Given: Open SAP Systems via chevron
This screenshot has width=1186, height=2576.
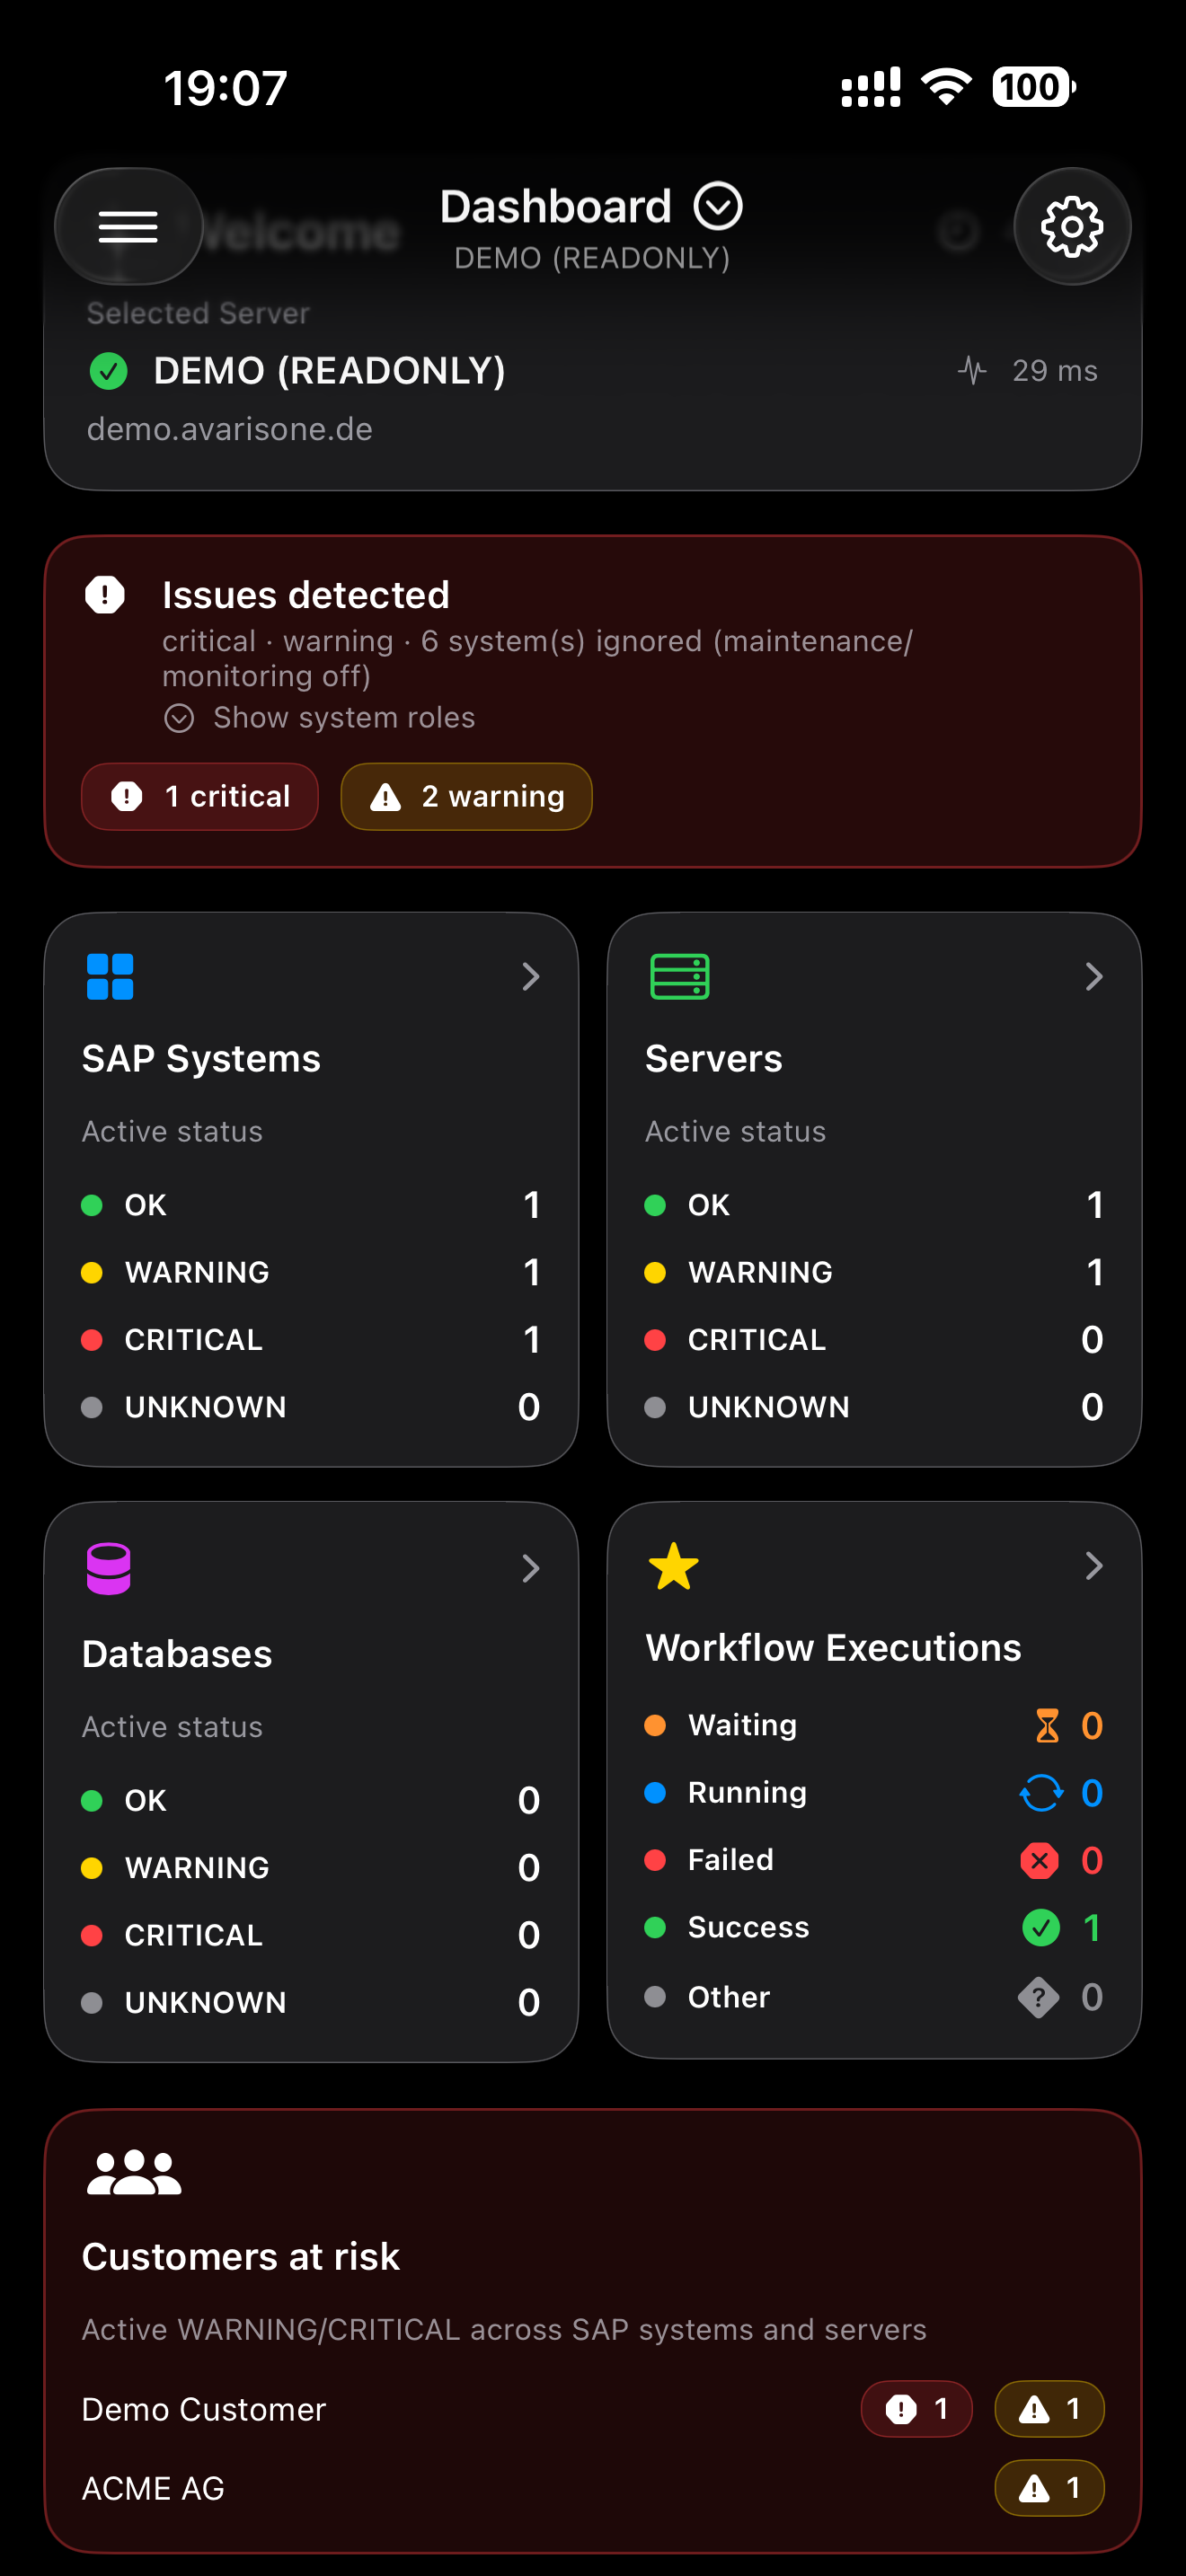Looking at the screenshot, I should point(531,977).
